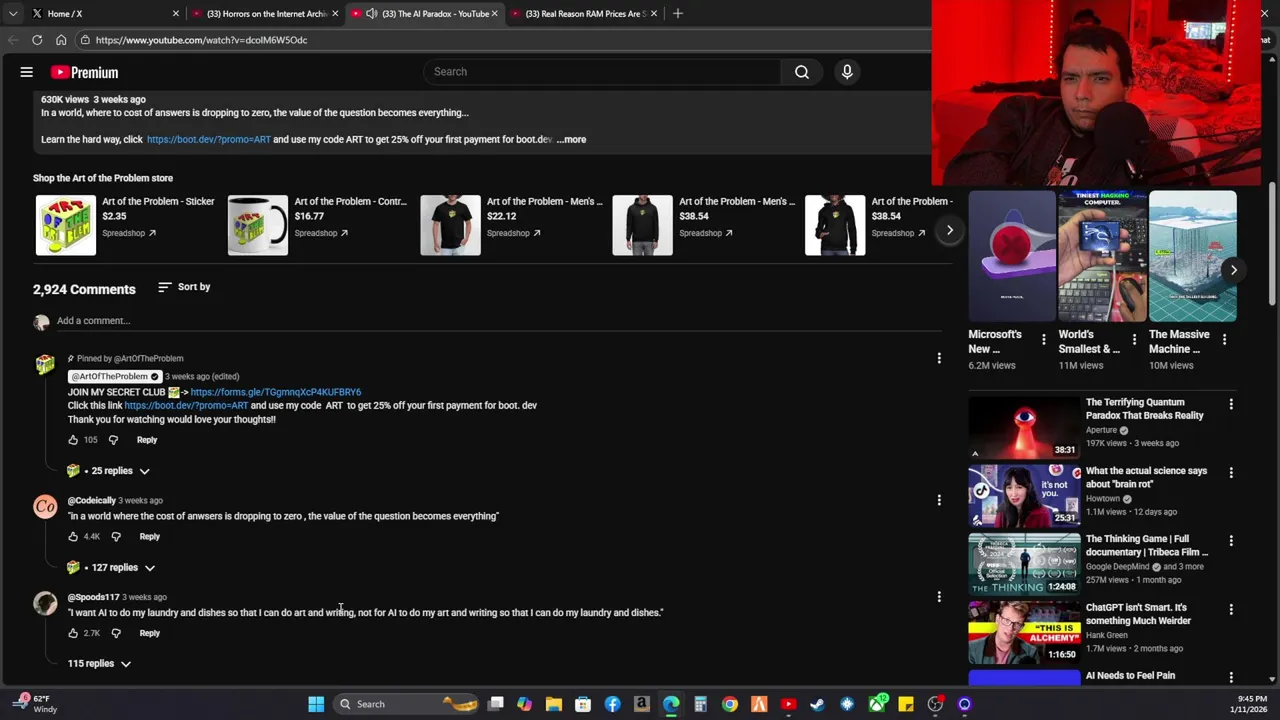Open more options for World's Smallest short
Viewport: 1280px width, 720px height.
point(1134,340)
